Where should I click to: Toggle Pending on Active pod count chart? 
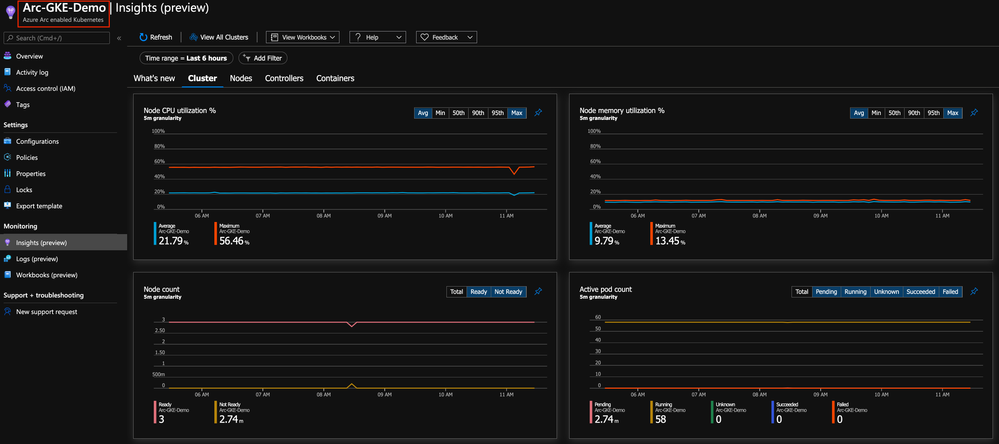click(x=826, y=292)
